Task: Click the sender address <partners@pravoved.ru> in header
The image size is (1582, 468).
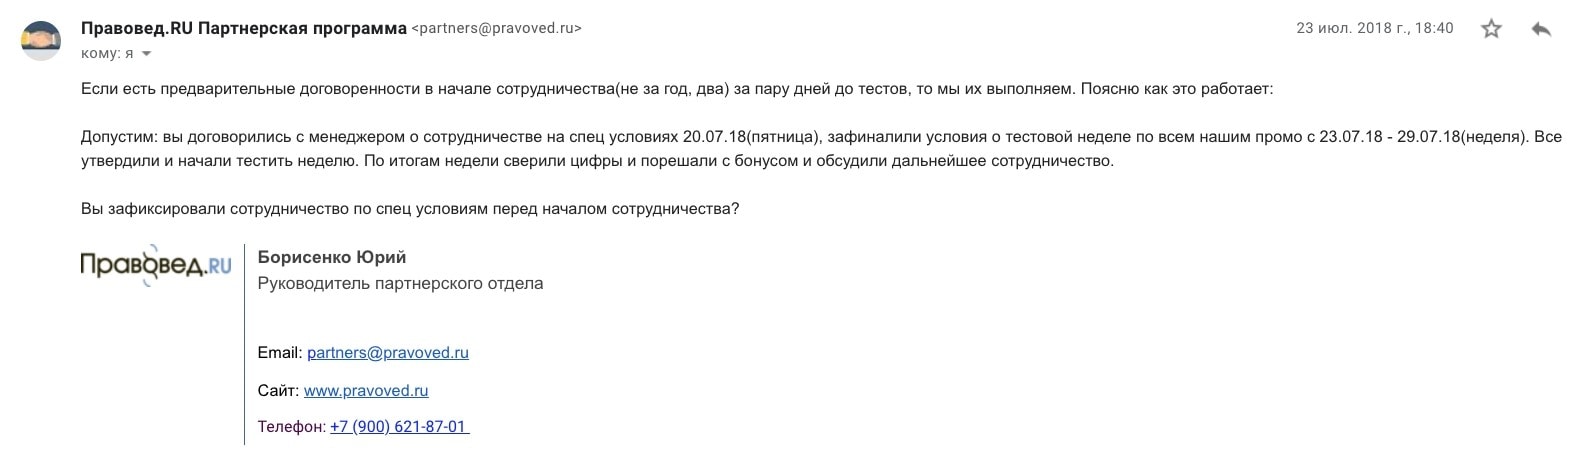Action: 497,29
